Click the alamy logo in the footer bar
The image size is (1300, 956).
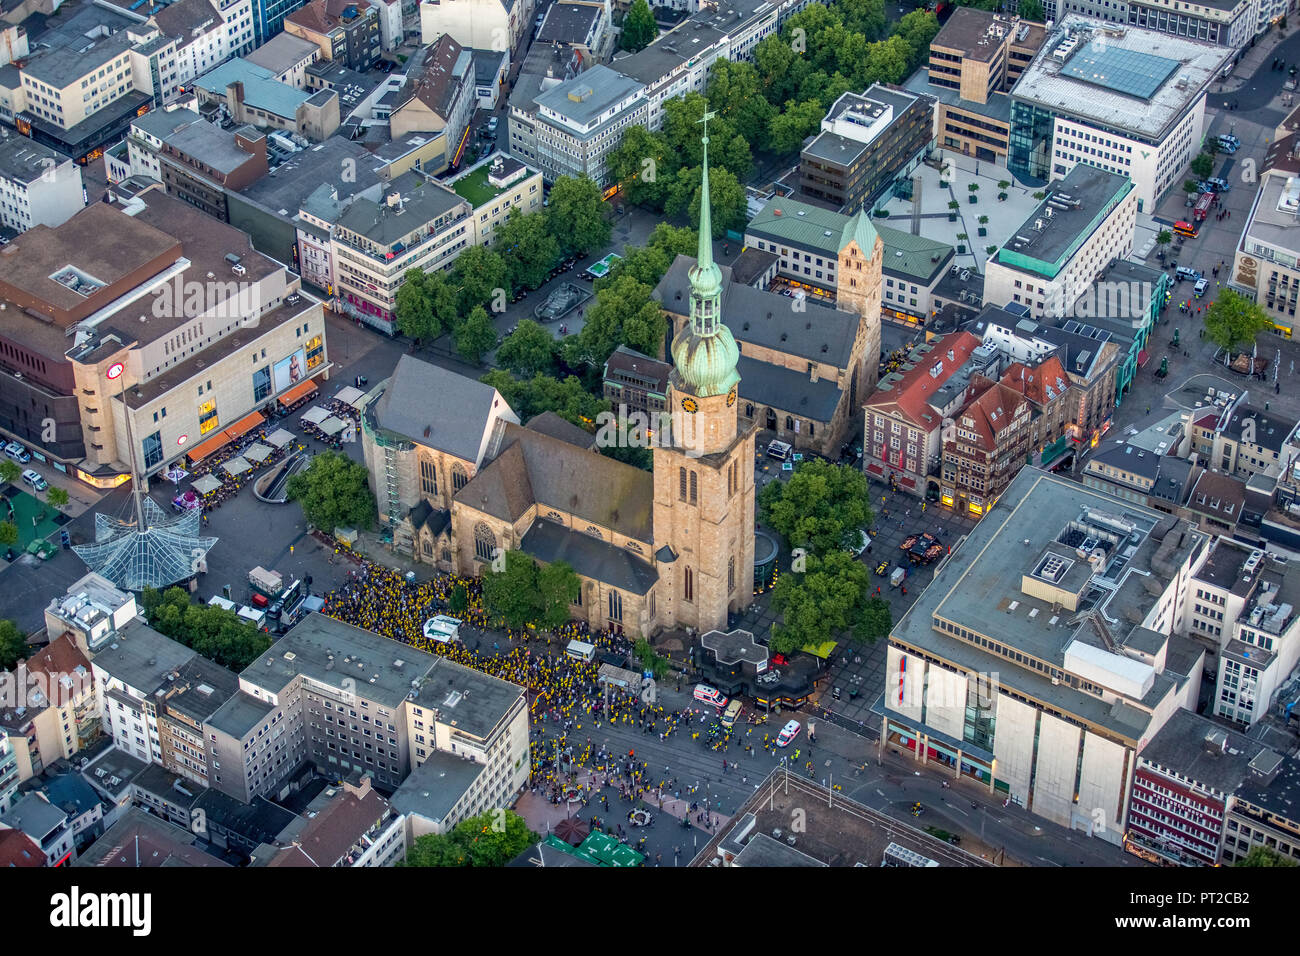[100, 912]
